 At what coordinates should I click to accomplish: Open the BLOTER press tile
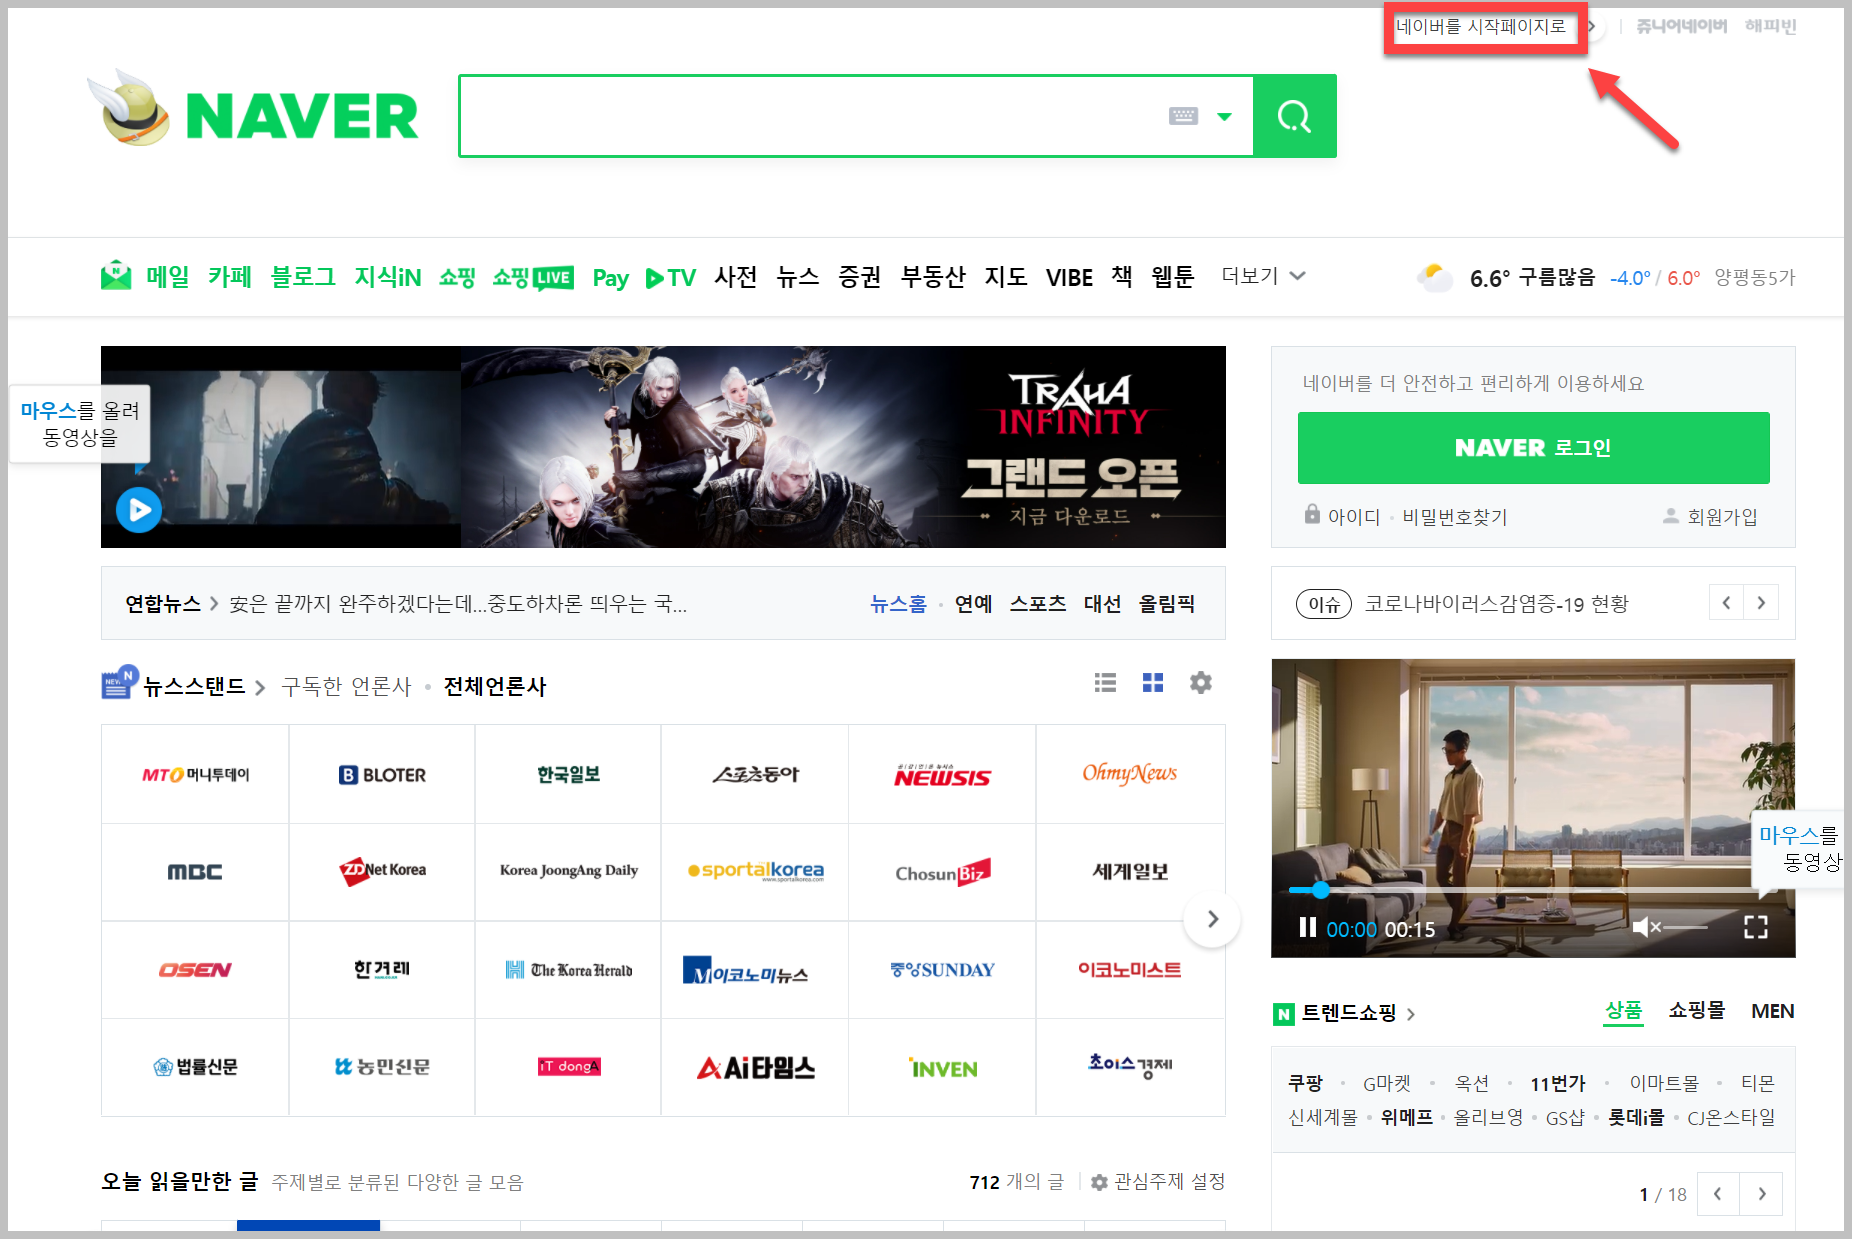point(382,774)
